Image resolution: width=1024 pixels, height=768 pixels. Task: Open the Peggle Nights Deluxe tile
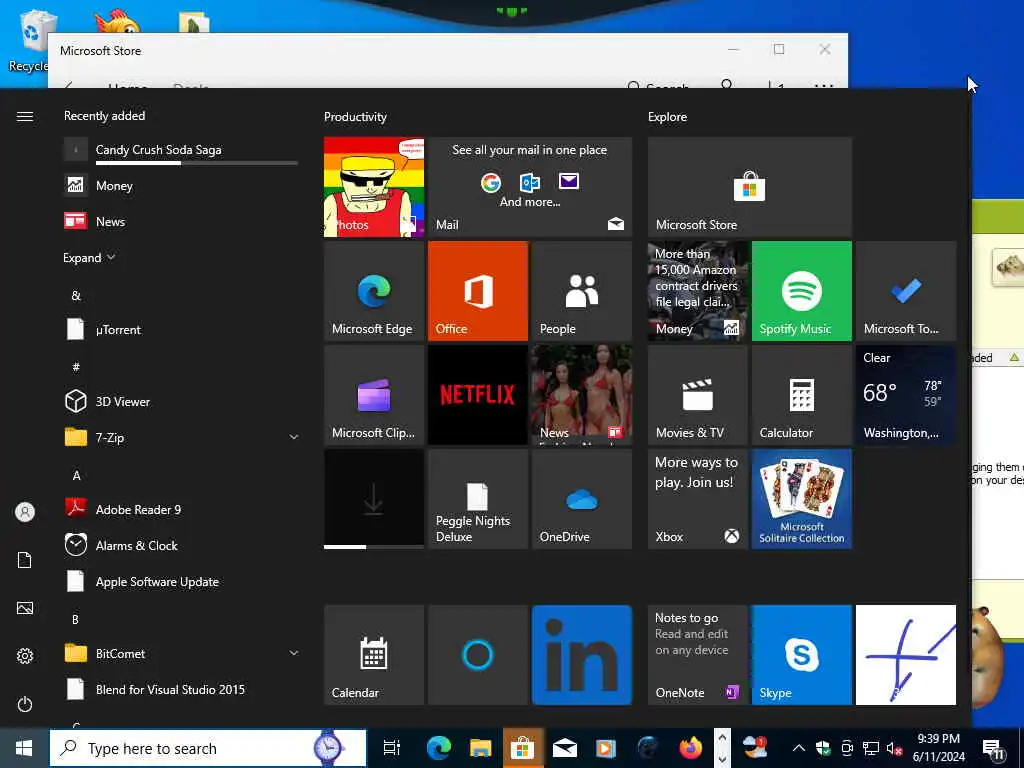(477, 498)
